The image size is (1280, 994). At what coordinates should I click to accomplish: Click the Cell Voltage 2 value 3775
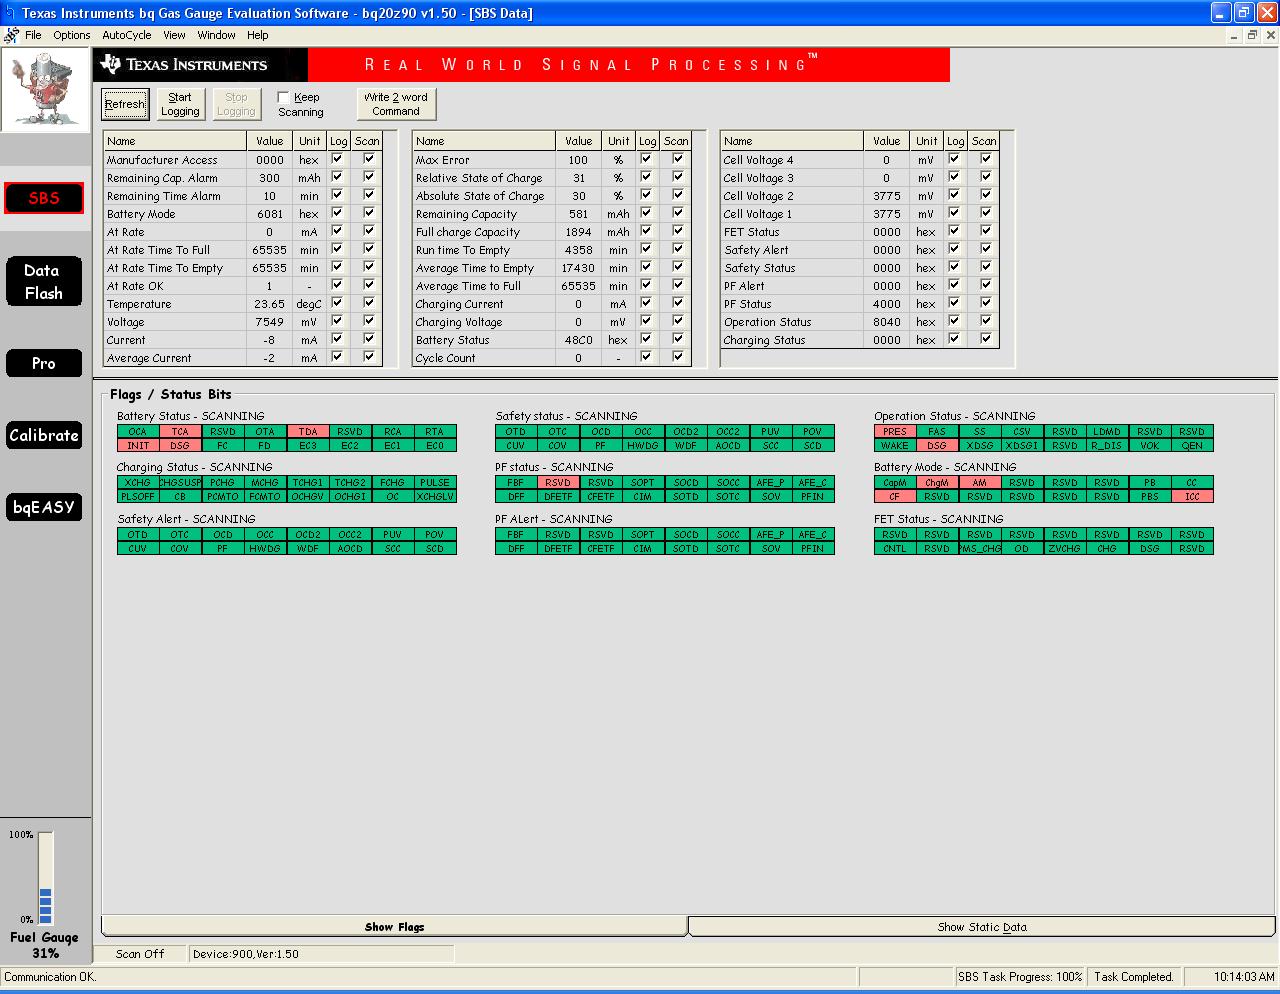click(x=887, y=196)
